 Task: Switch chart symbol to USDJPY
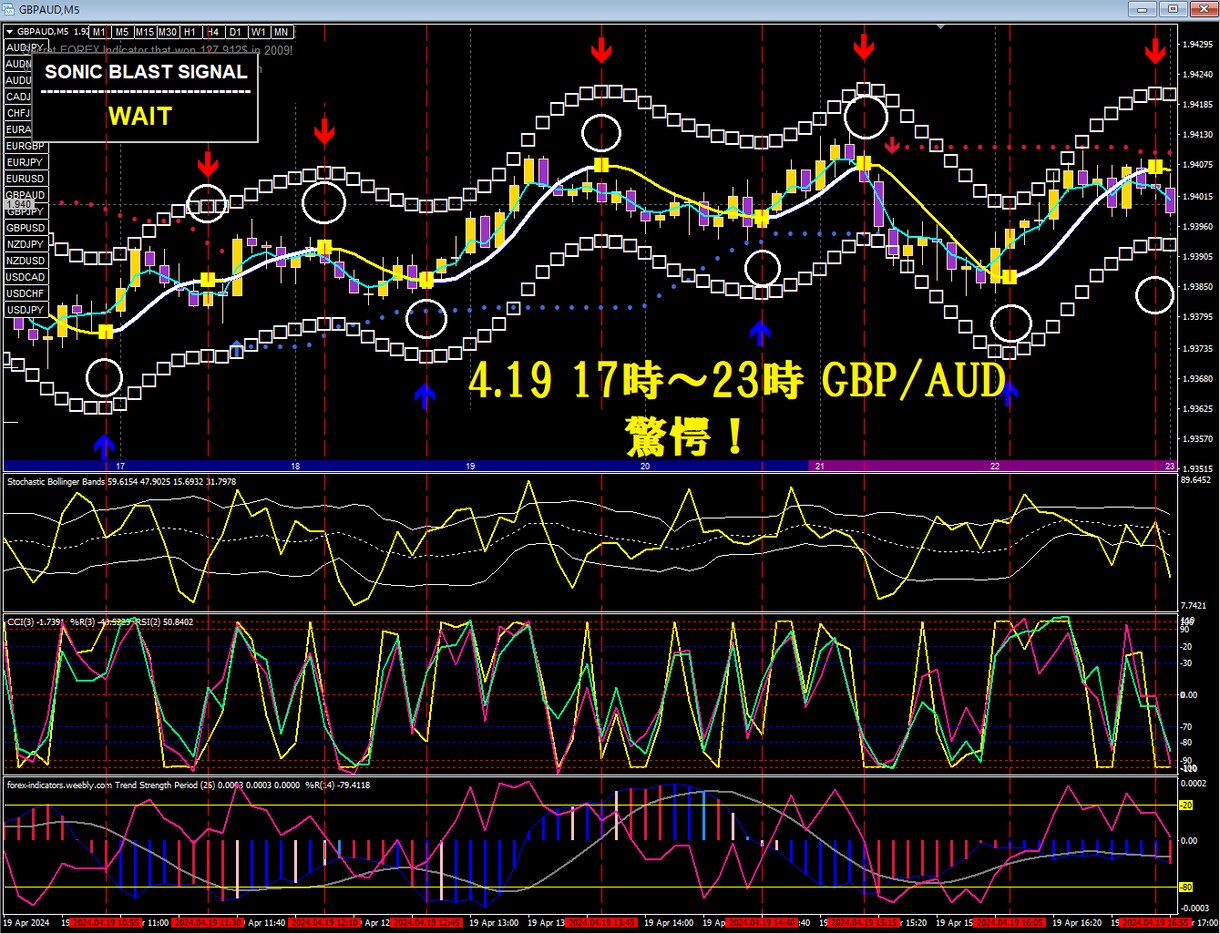coord(26,309)
